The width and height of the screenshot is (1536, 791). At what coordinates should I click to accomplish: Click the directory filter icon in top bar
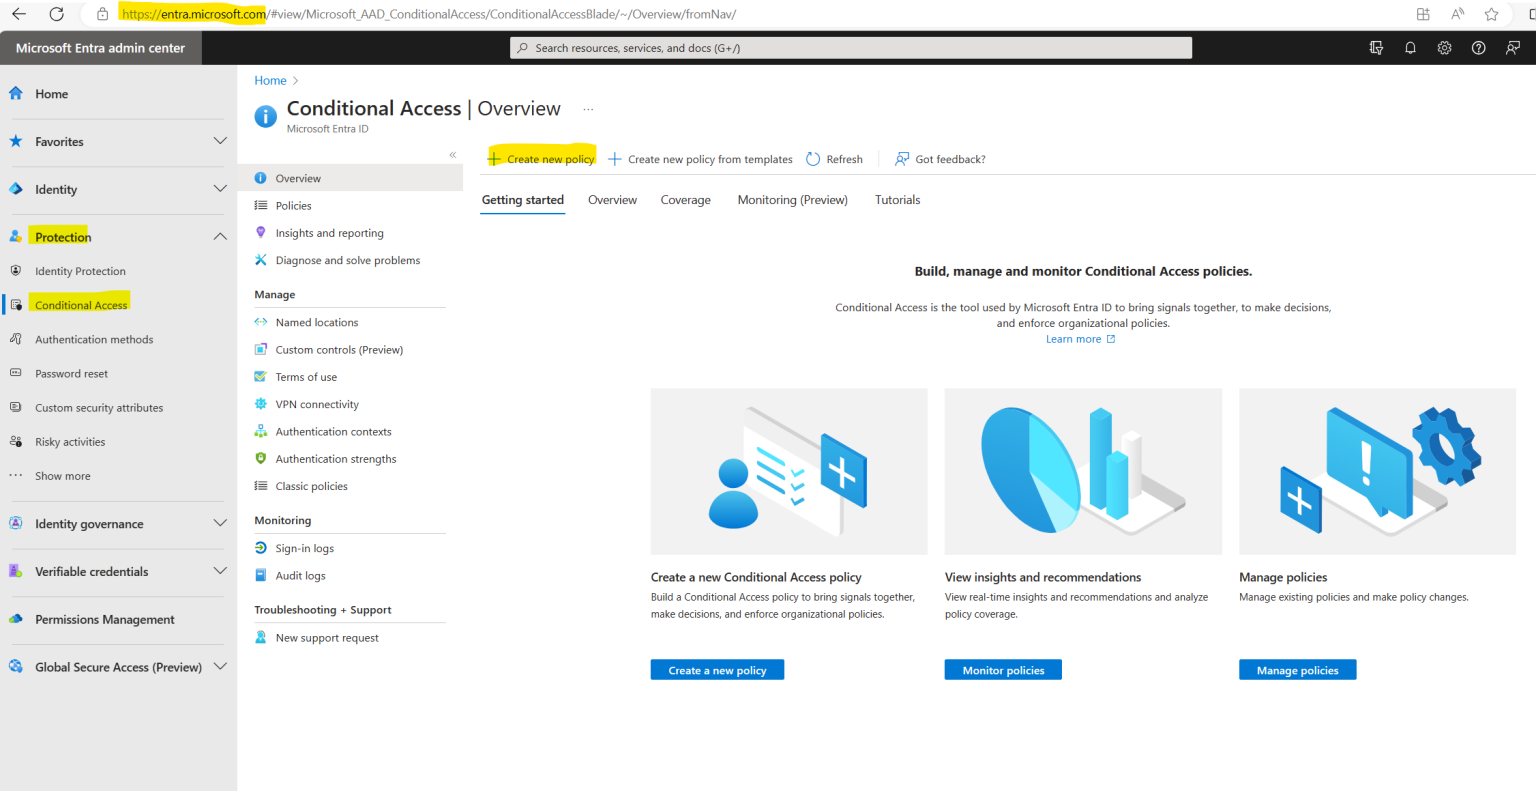(1376, 47)
